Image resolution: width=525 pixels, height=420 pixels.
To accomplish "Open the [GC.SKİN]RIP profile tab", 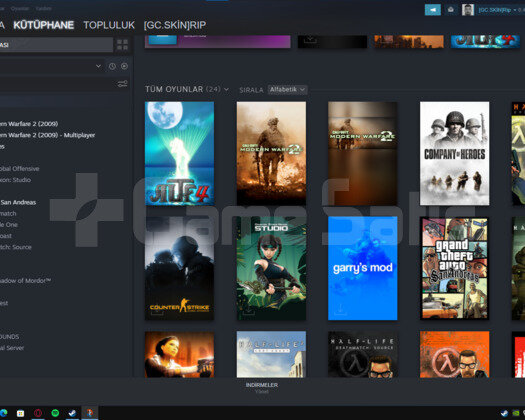I will [x=175, y=25].
